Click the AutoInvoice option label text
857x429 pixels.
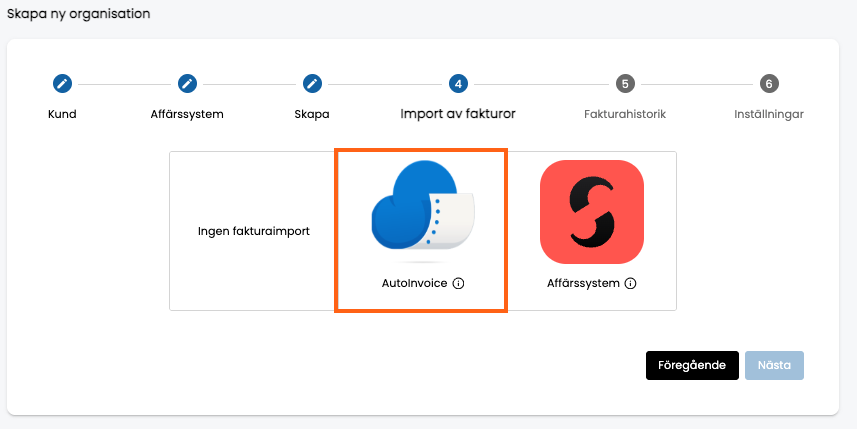click(x=415, y=284)
